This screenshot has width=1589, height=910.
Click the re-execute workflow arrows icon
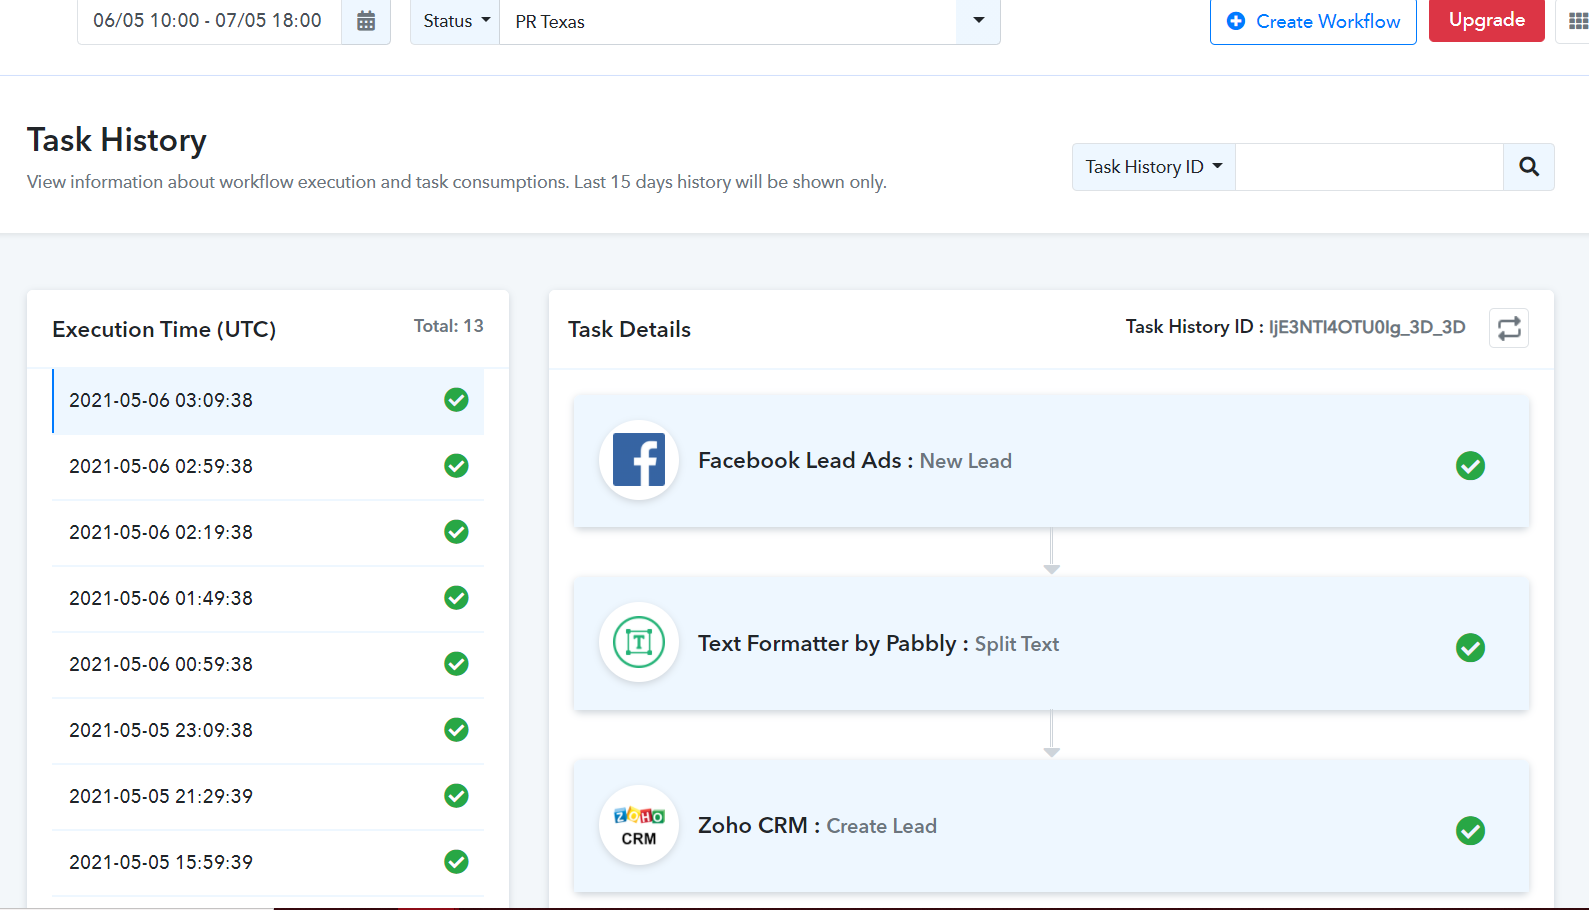click(1509, 328)
